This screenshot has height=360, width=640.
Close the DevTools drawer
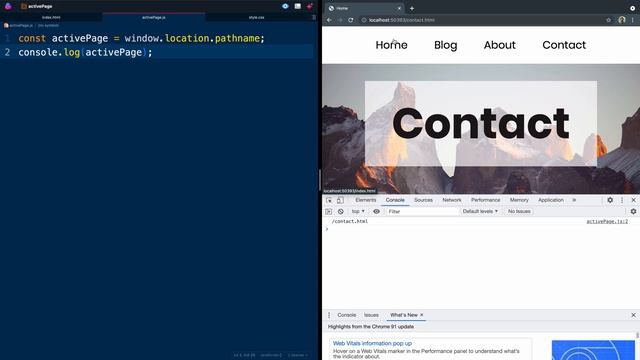click(x=633, y=315)
